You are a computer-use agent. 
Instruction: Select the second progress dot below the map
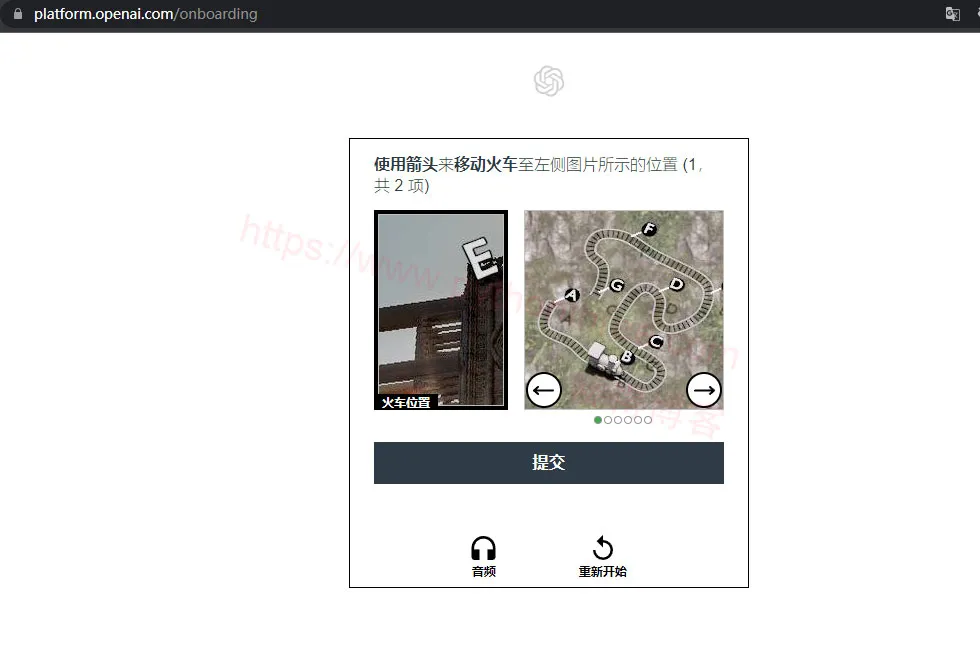point(608,420)
